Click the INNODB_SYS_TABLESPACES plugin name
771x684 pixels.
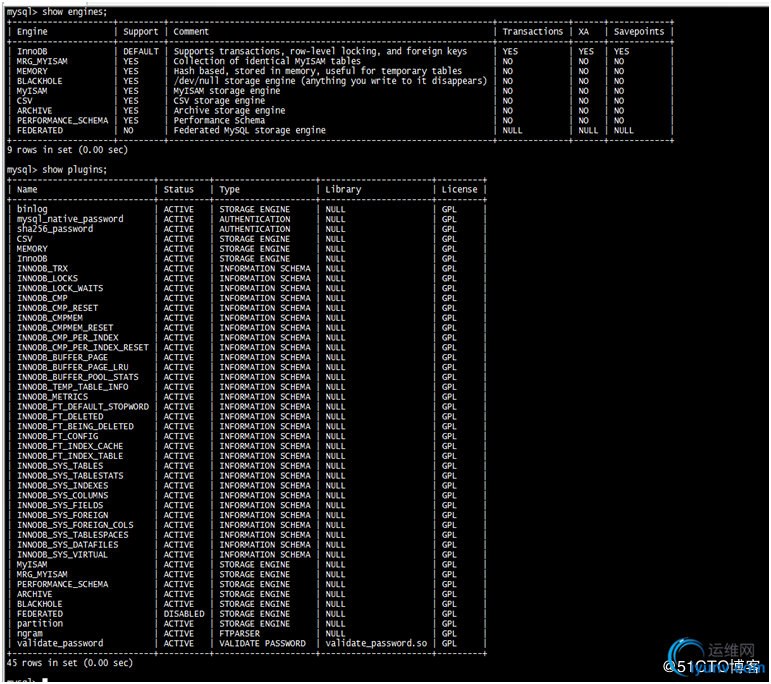[72, 535]
